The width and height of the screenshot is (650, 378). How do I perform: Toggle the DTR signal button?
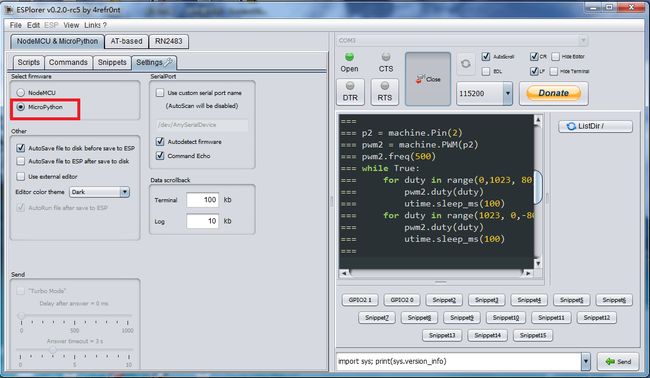350,92
